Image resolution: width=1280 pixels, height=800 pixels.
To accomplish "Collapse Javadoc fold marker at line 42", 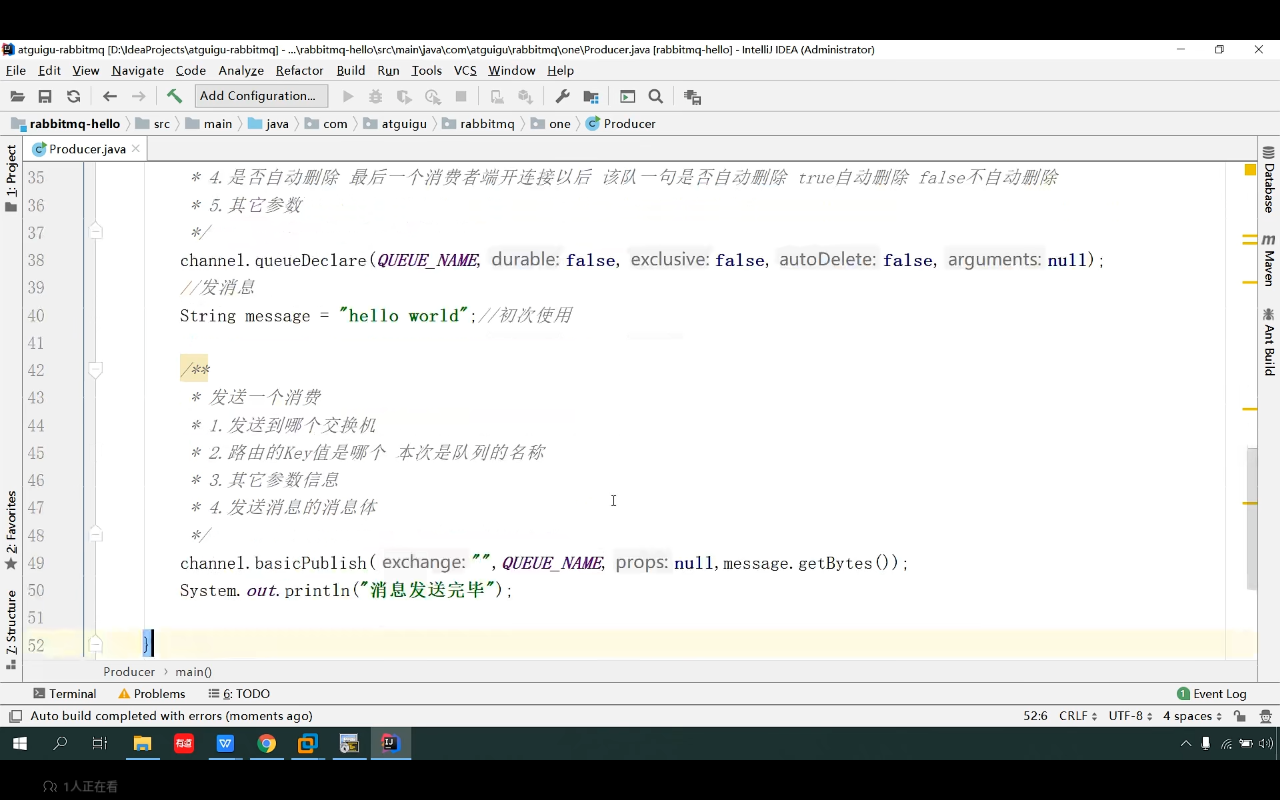I will pos(96,370).
